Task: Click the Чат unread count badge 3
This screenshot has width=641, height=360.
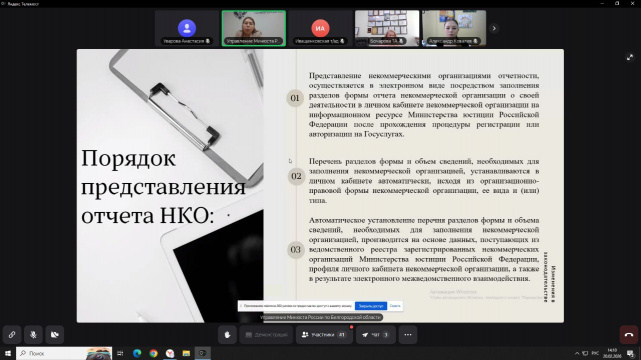Action: click(x=385, y=335)
